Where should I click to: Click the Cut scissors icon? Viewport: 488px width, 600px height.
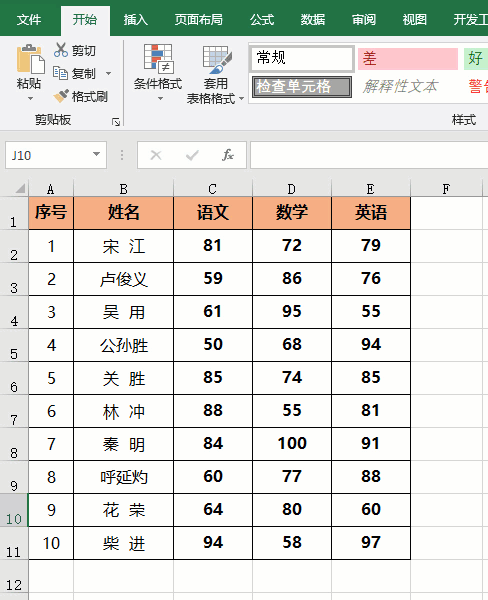point(61,50)
